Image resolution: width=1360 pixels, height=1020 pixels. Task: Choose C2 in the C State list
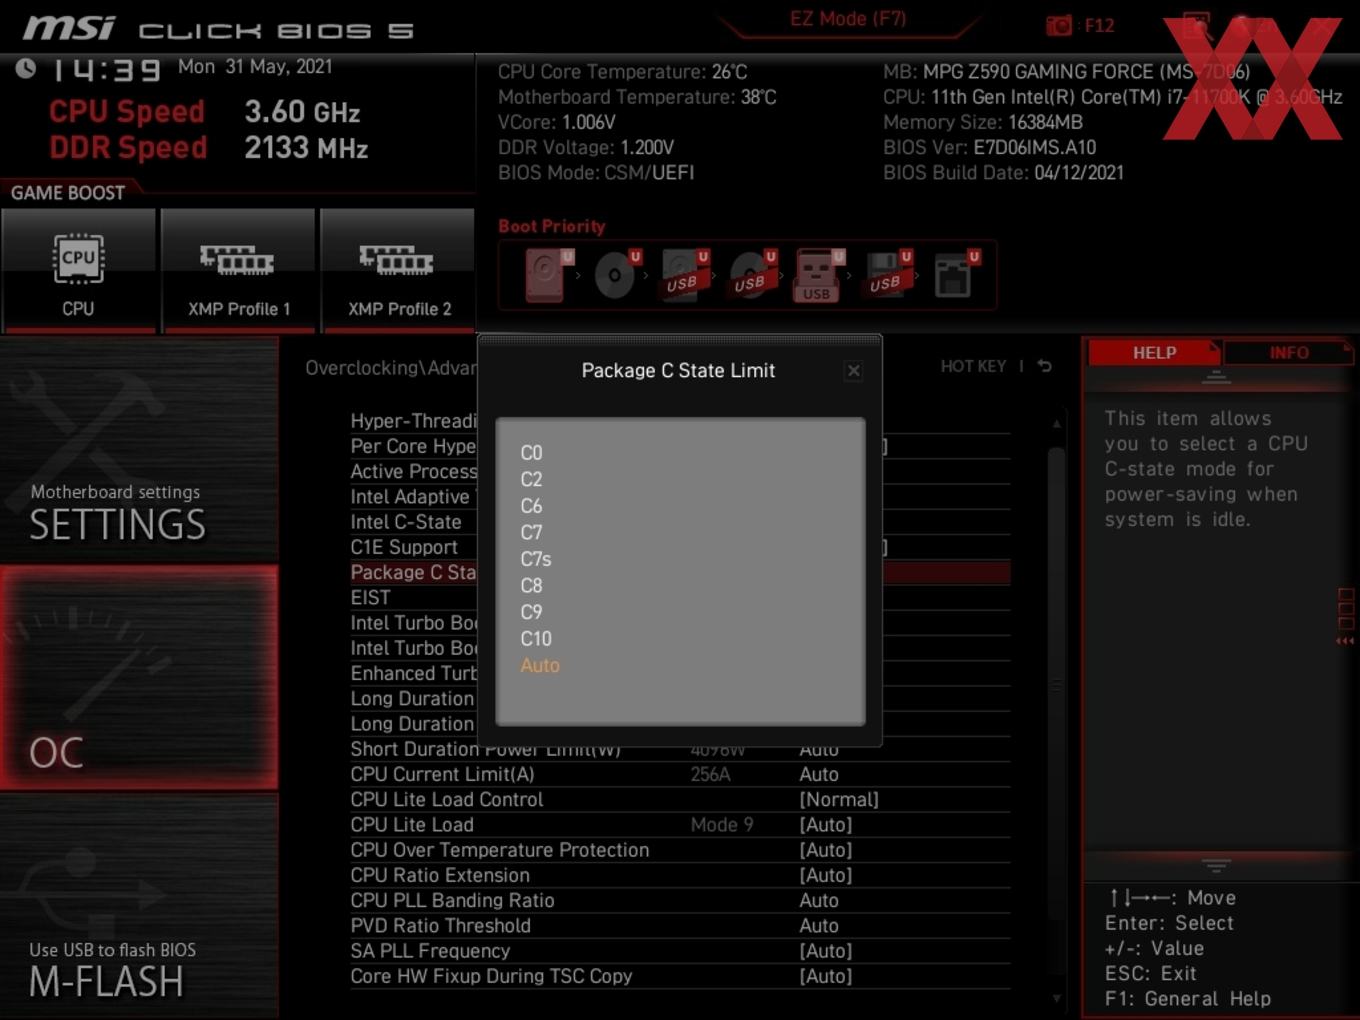point(531,479)
